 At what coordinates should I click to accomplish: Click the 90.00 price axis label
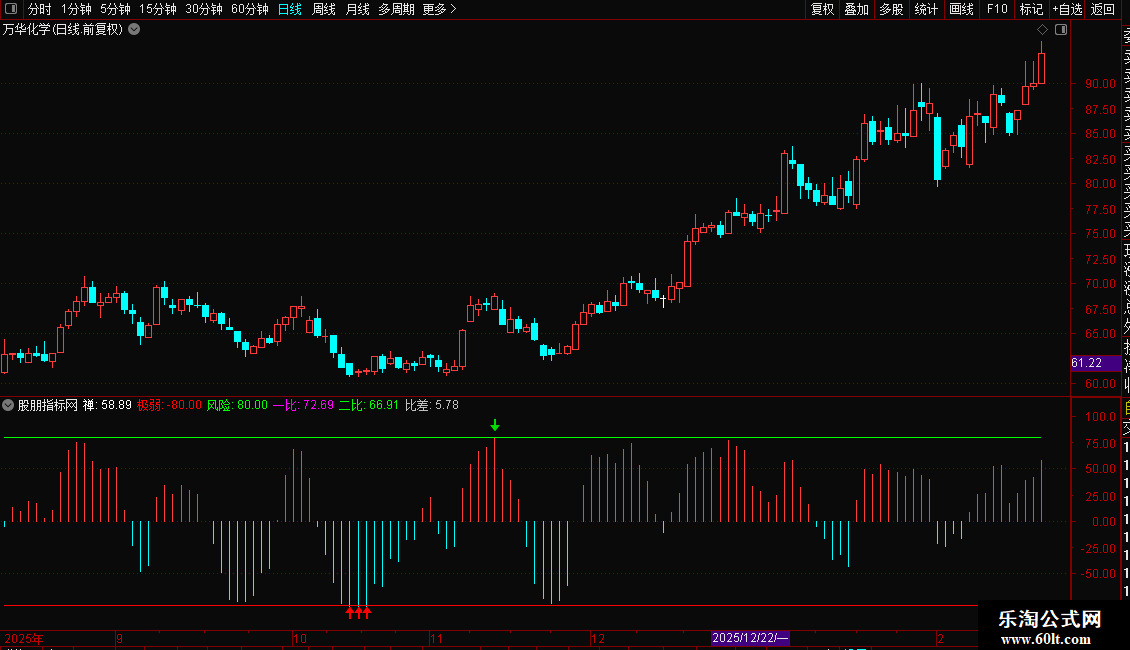coord(1100,84)
